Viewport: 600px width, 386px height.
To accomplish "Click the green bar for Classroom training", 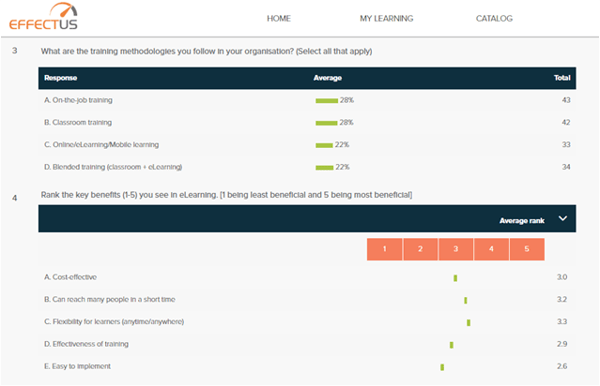I will (x=326, y=123).
